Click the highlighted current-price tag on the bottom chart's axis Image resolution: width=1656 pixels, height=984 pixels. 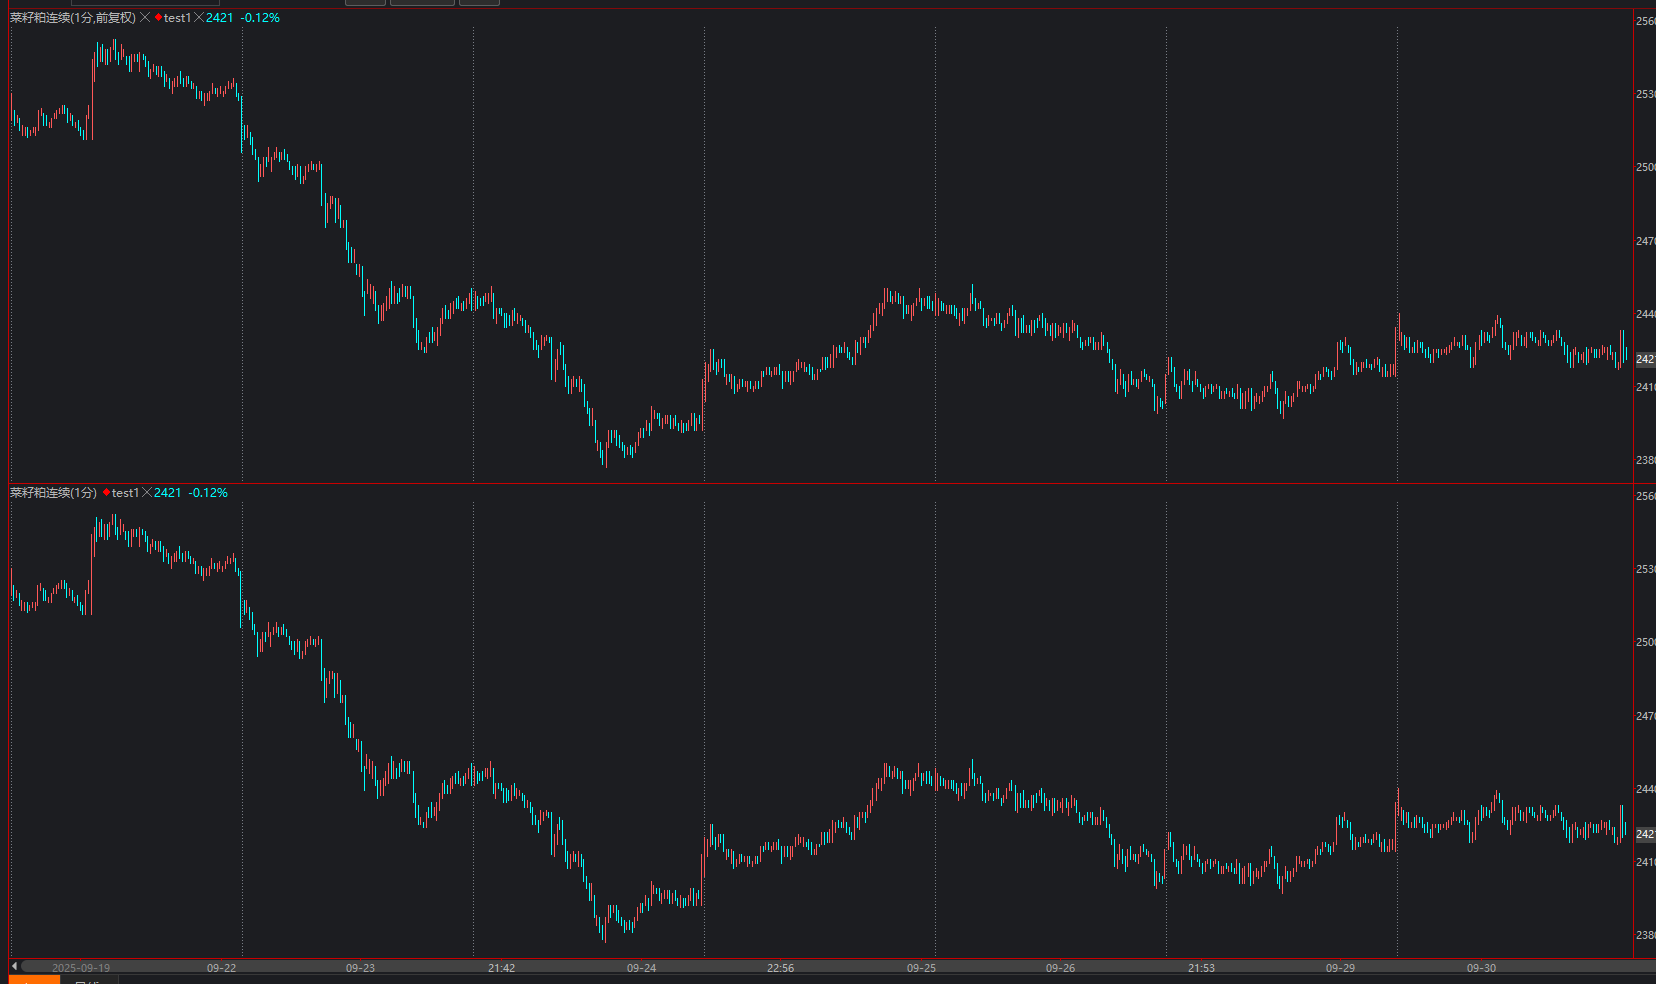coord(1645,834)
